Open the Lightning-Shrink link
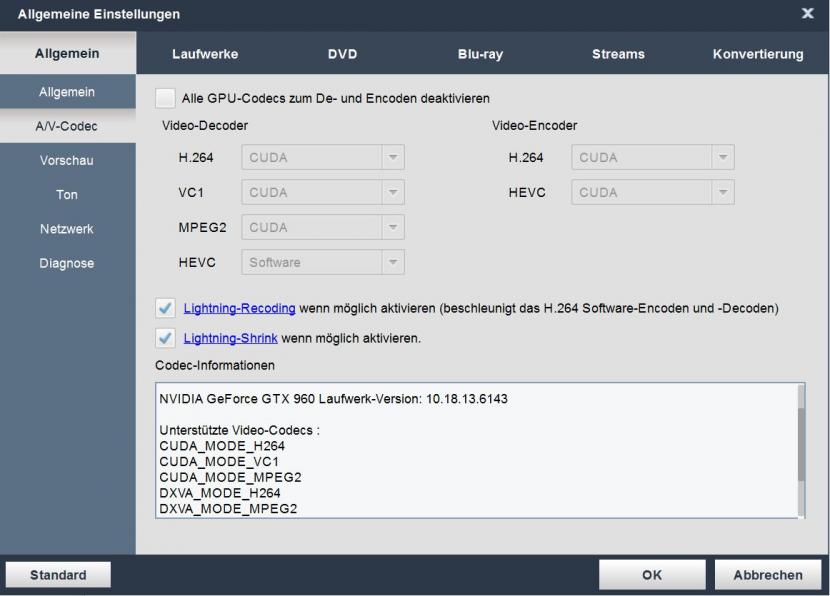 (230, 338)
